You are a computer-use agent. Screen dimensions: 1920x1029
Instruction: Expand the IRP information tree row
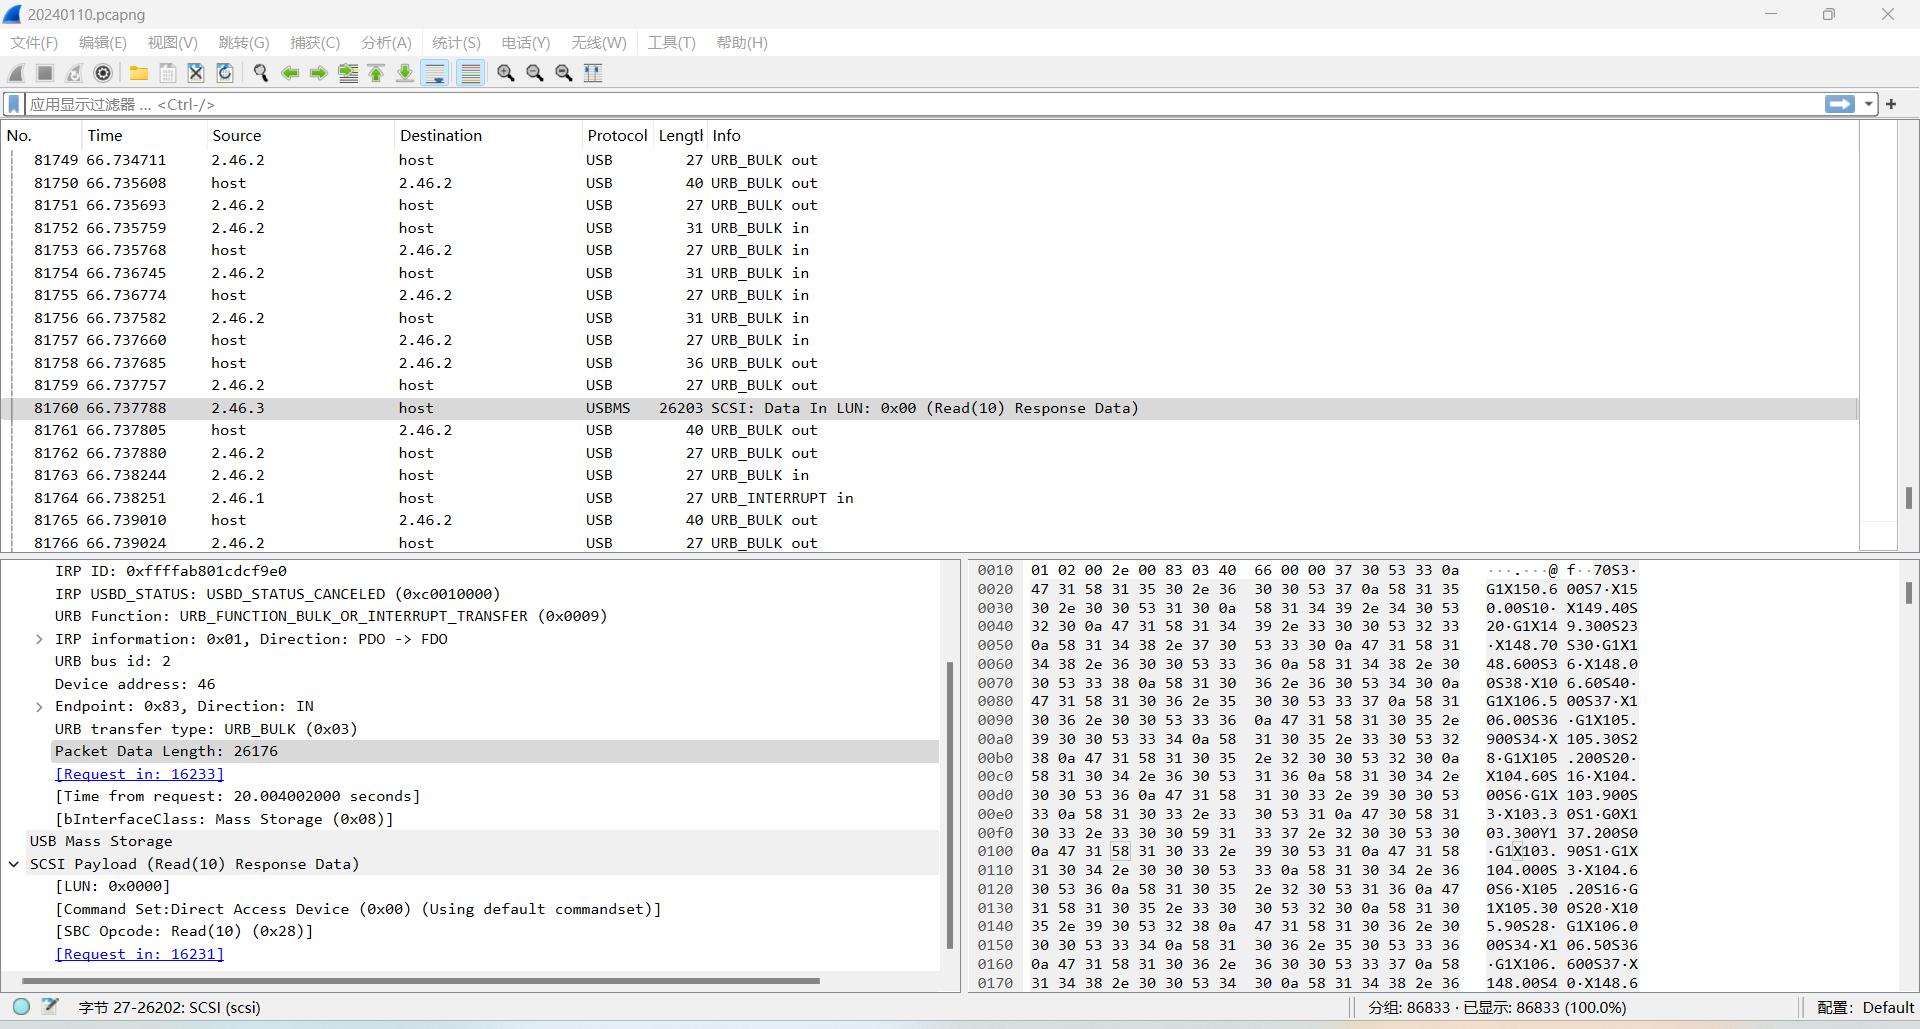(x=39, y=639)
